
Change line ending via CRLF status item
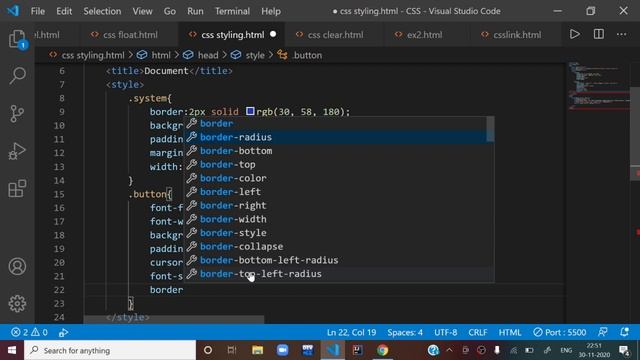point(478,332)
